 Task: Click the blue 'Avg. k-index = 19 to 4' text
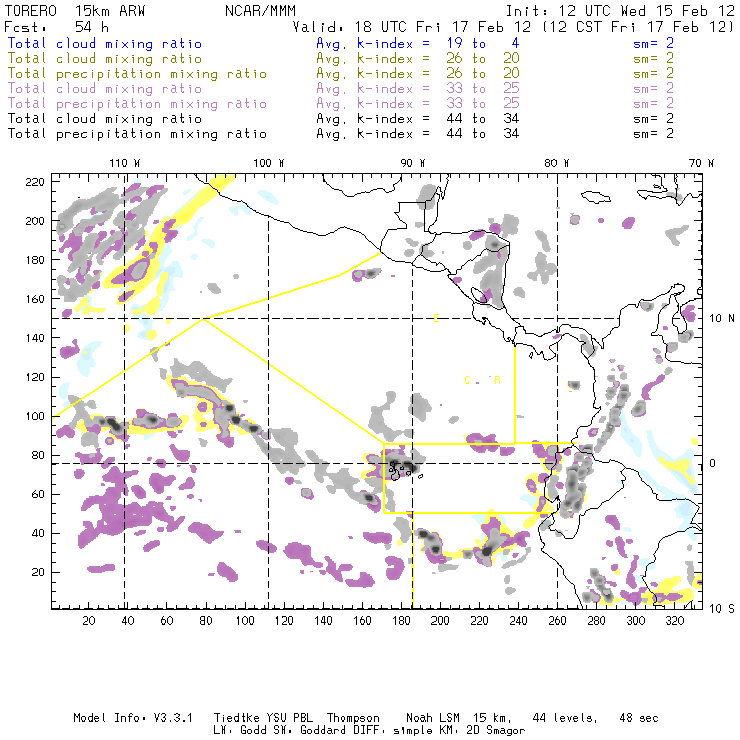coord(418,43)
